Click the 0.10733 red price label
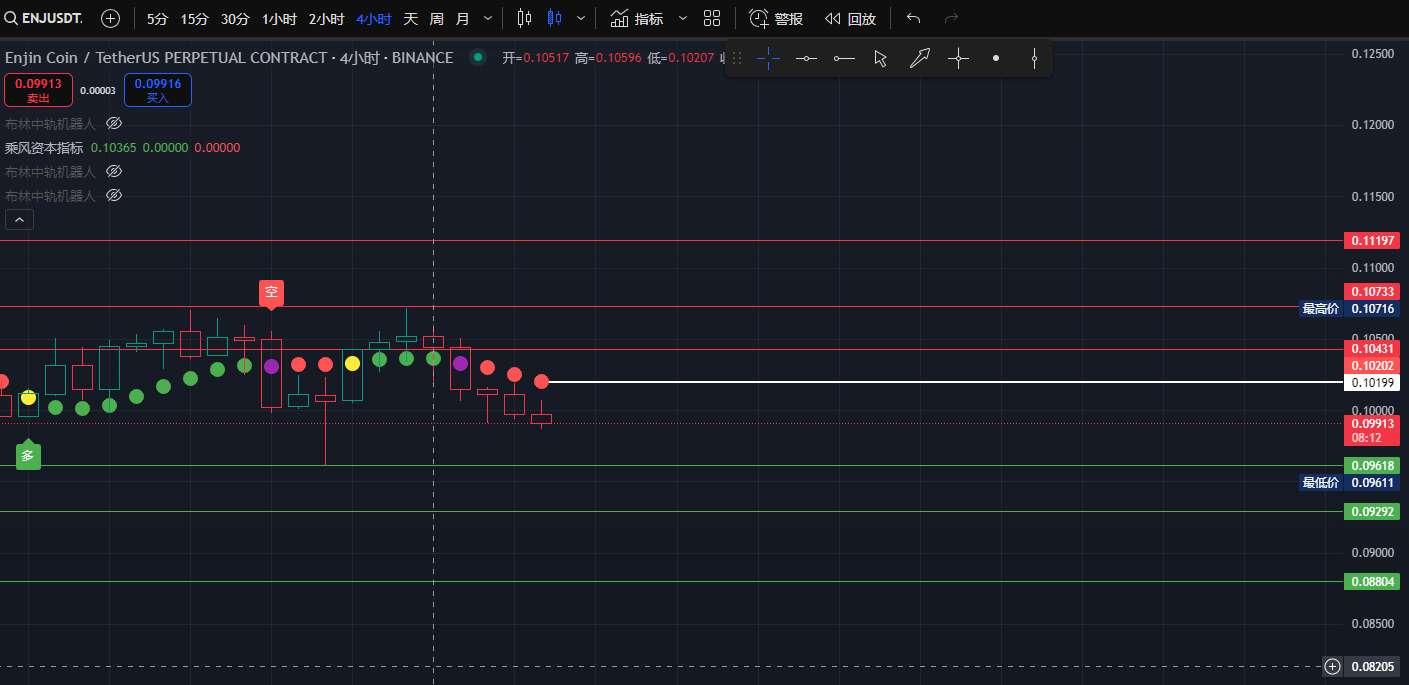The height and width of the screenshot is (685, 1409). point(1372,292)
